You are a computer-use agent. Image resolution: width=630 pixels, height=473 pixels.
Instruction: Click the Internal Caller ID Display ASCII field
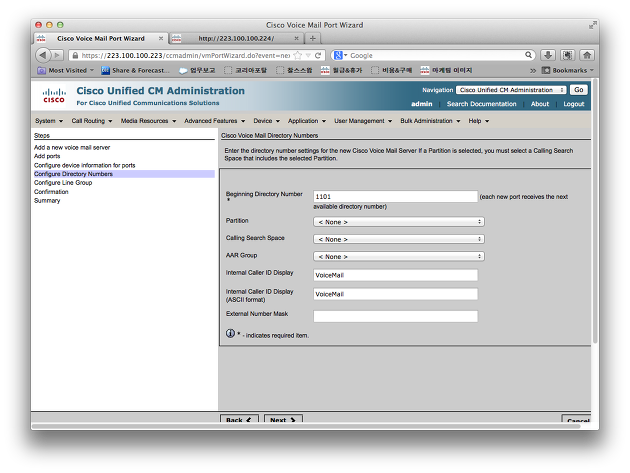(395, 294)
